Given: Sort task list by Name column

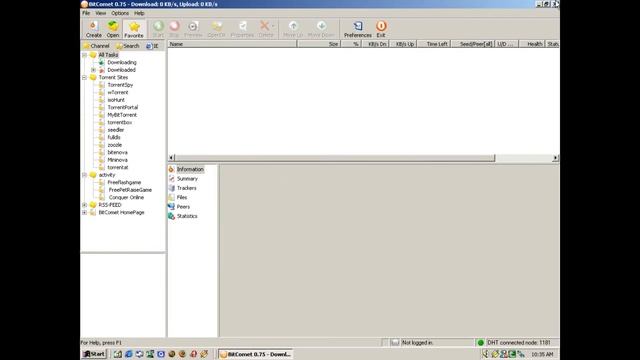Looking at the screenshot, I should [x=232, y=44].
